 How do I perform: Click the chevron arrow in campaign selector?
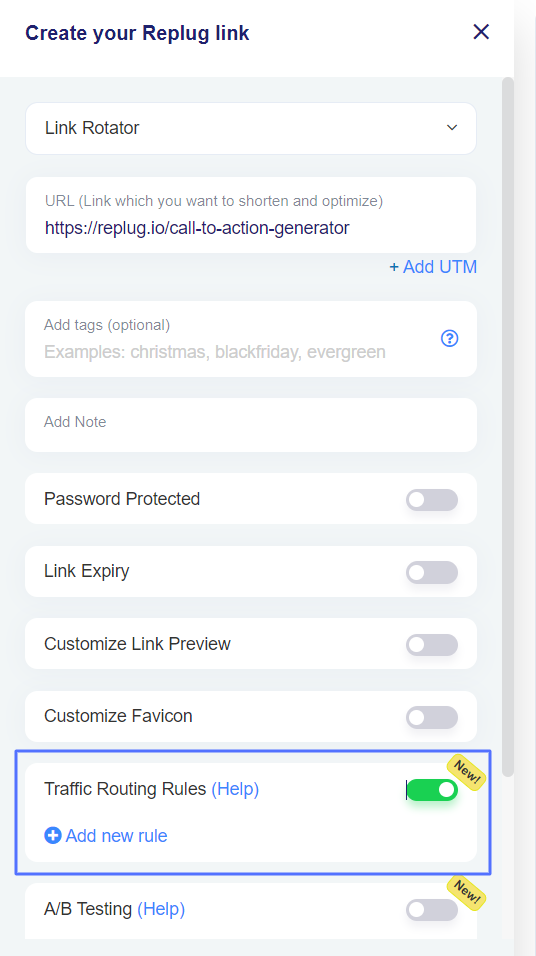tap(452, 128)
